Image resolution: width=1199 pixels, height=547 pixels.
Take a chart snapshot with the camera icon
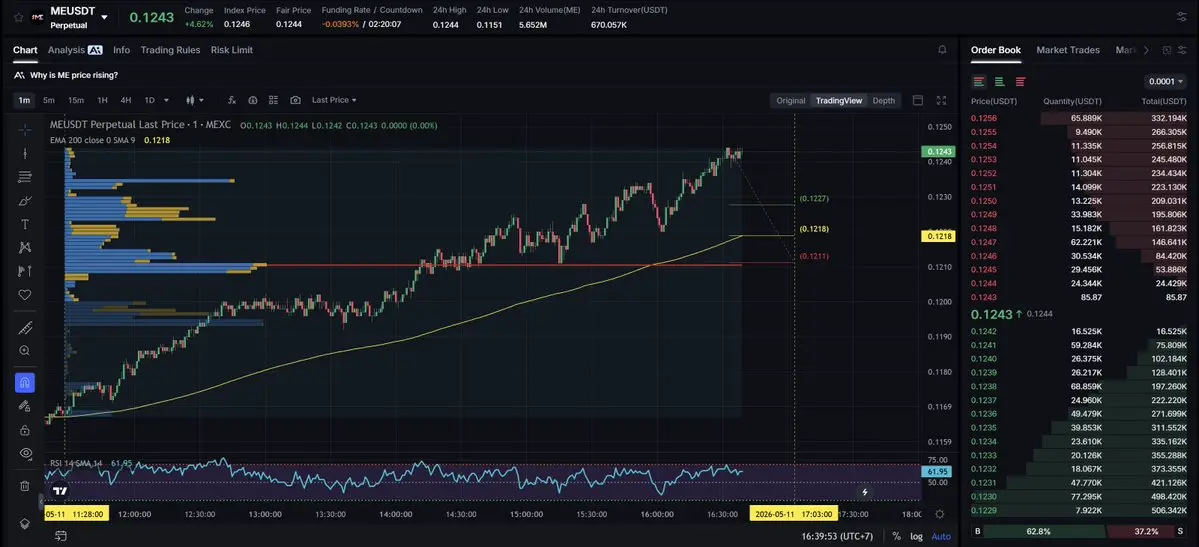[295, 100]
